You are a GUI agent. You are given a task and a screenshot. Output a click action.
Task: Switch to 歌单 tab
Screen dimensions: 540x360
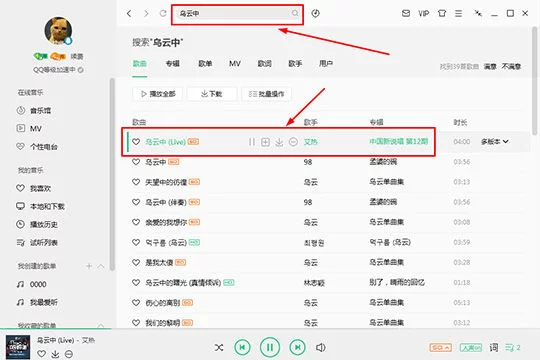click(x=205, y=63)
